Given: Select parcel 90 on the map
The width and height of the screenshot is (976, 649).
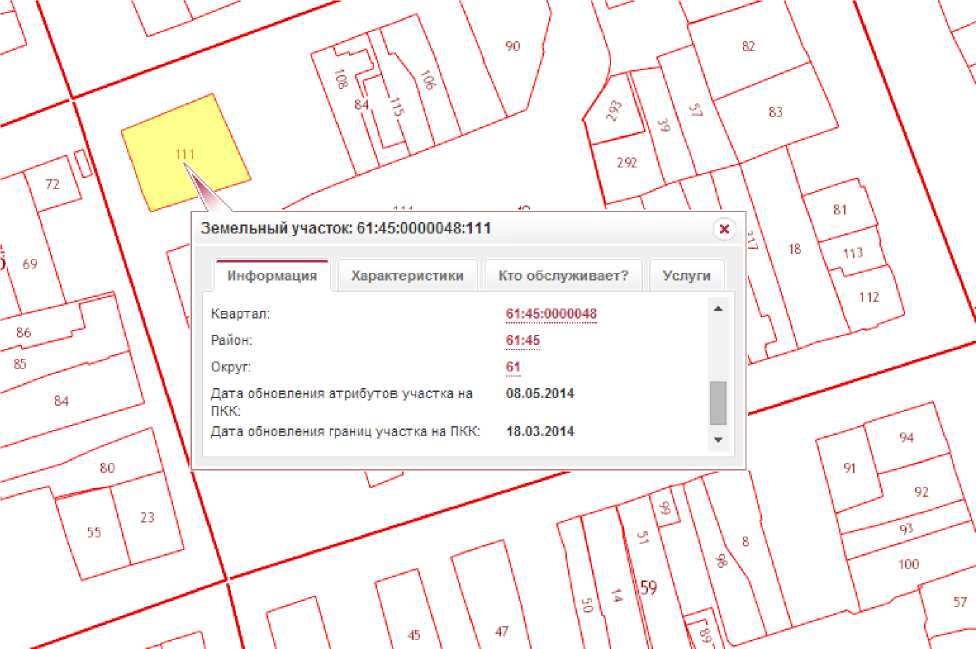Looking at the screenshot, I should (x=512, y=46).
